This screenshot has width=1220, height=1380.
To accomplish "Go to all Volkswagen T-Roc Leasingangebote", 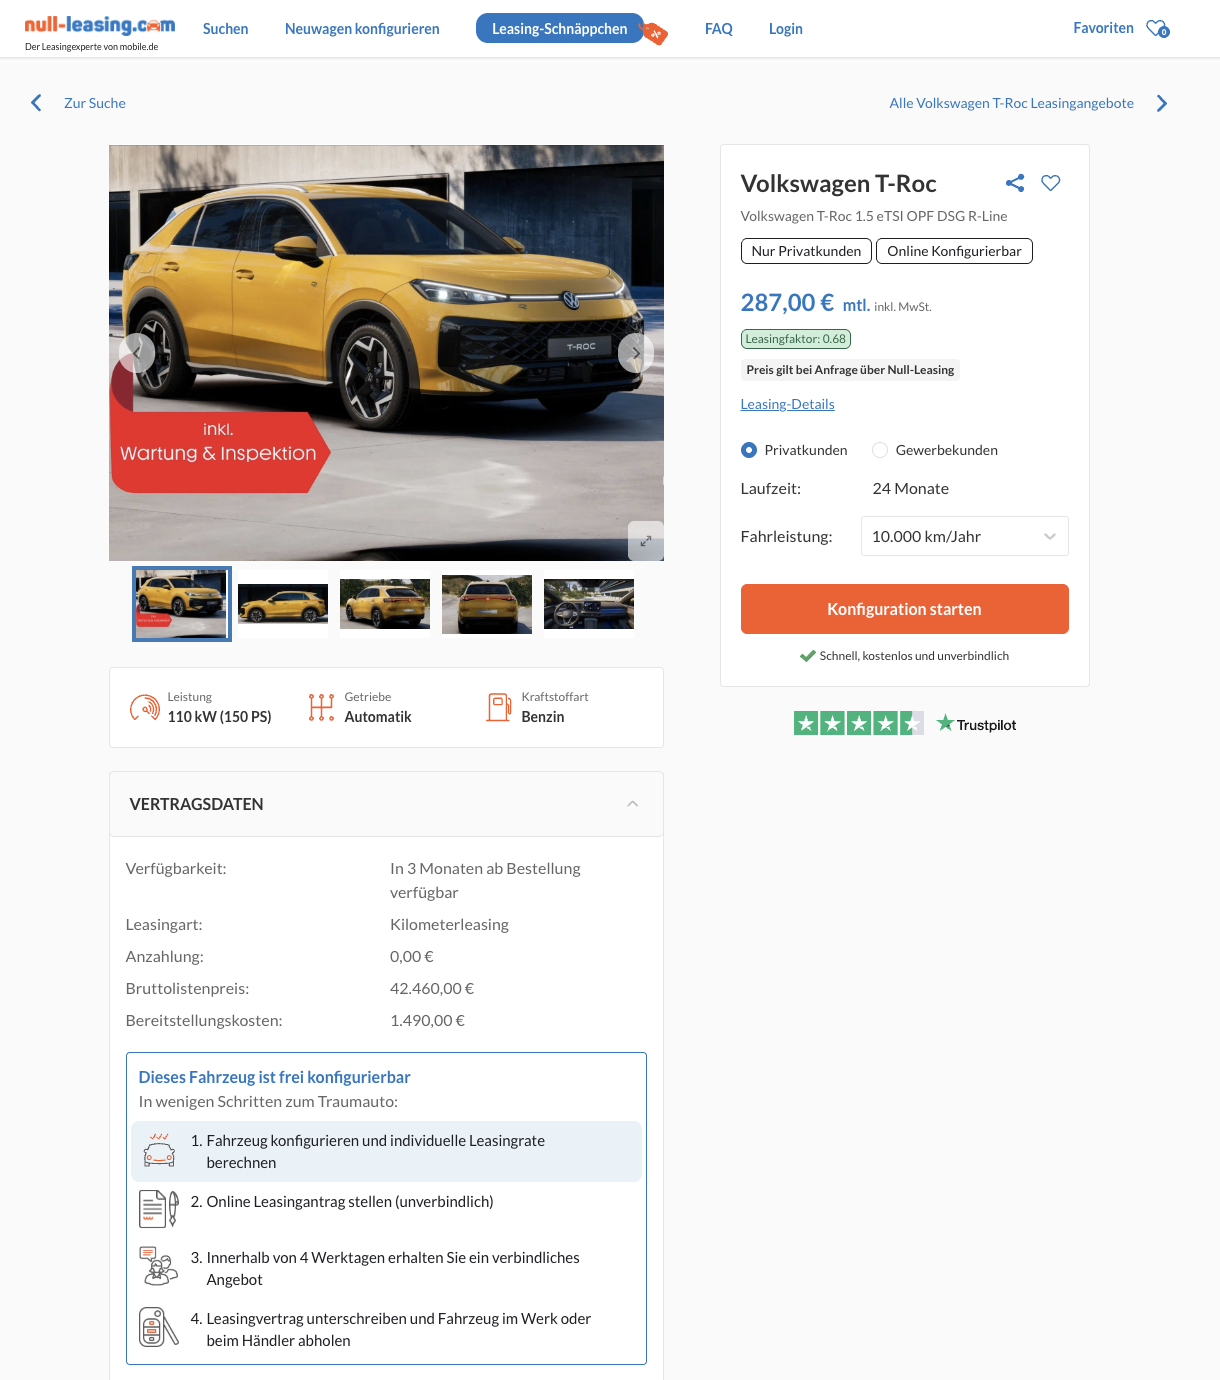I will pyautogui.click(x=1011, y=103).
